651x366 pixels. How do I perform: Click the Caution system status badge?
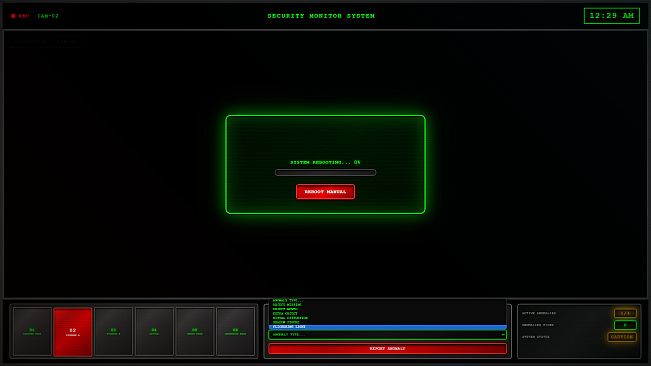click(622, 337)
